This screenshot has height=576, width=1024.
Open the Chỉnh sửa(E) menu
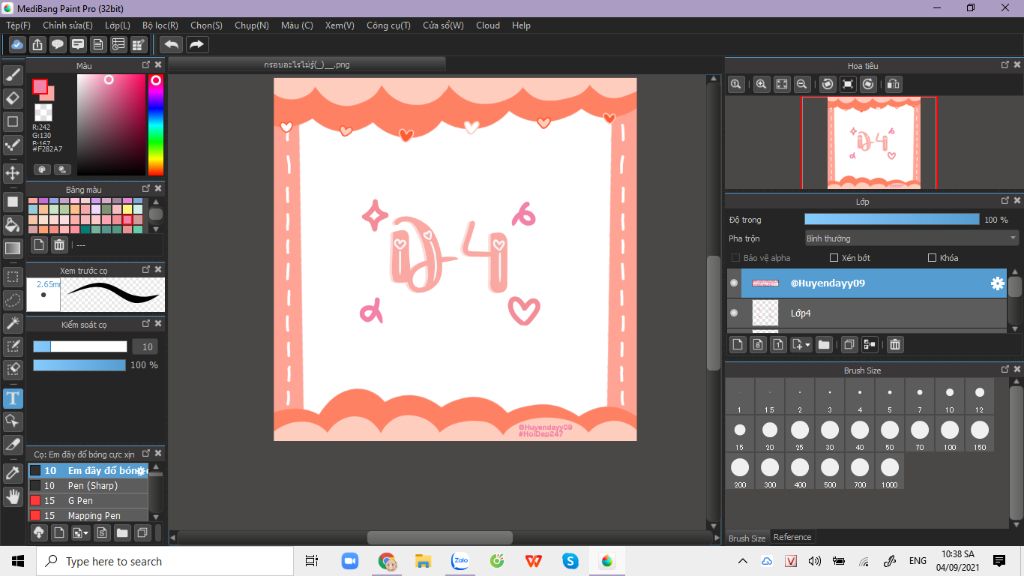click(x=67, y=25)
